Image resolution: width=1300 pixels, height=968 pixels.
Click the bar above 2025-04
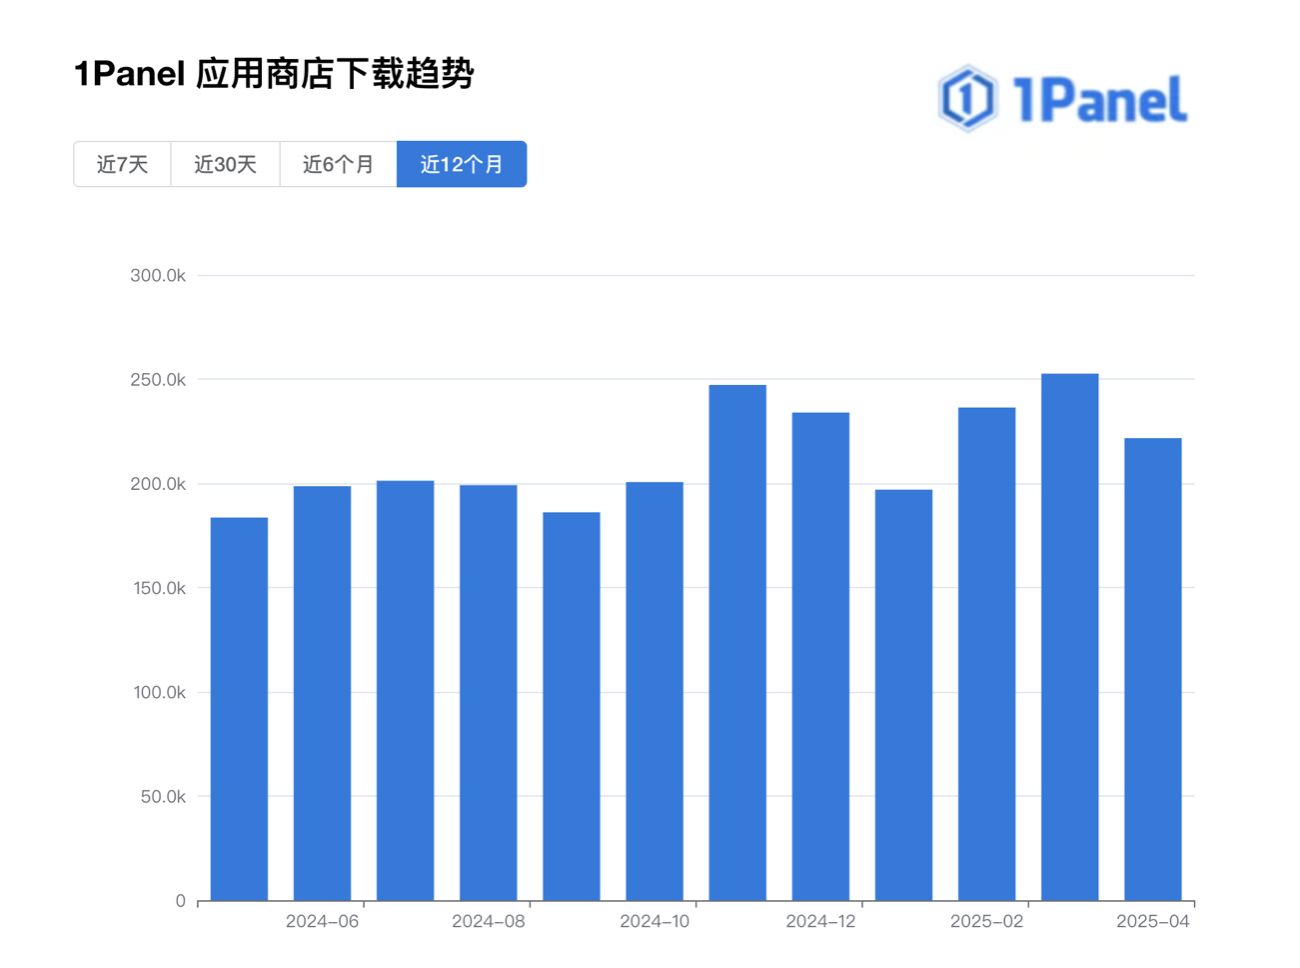coord(1152,669)
